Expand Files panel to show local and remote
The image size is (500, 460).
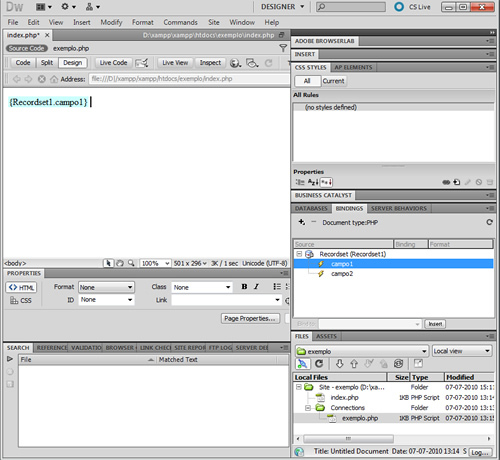(418, 364)
